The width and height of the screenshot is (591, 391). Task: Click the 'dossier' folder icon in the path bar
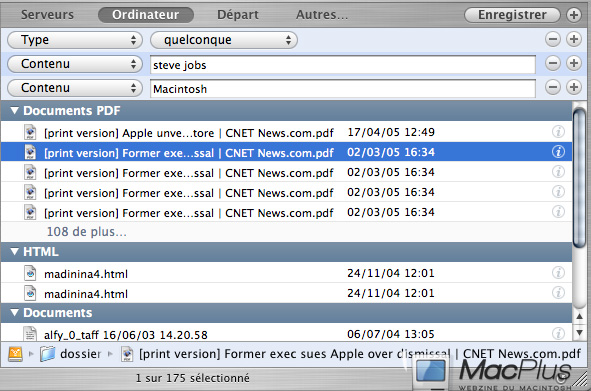pos(47,354)
